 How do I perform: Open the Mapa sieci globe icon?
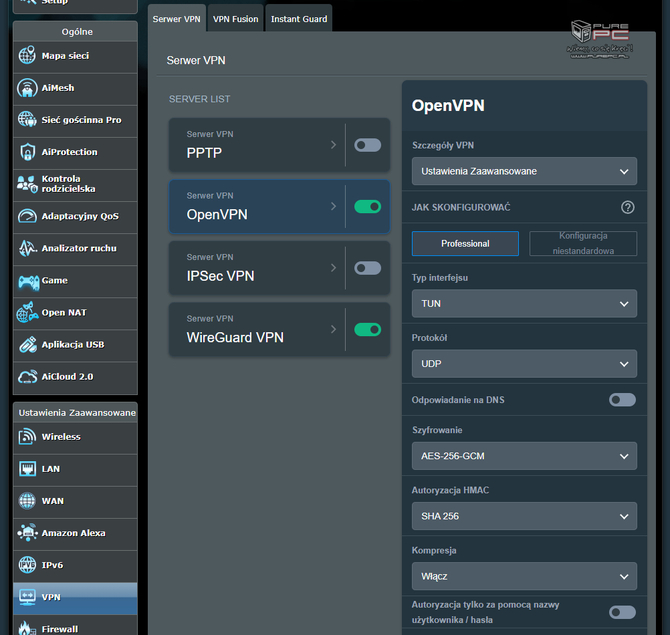27,56
